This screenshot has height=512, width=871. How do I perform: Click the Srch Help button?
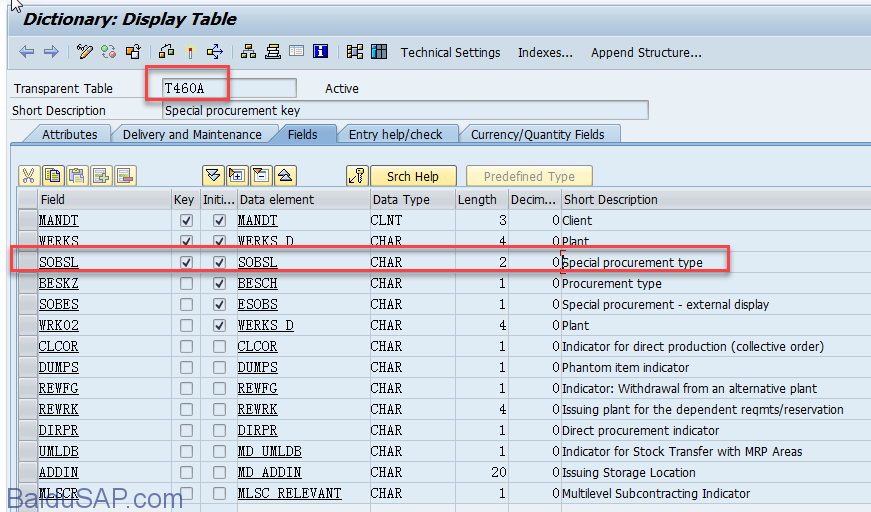pyautogui.click(x=412, y=176)
